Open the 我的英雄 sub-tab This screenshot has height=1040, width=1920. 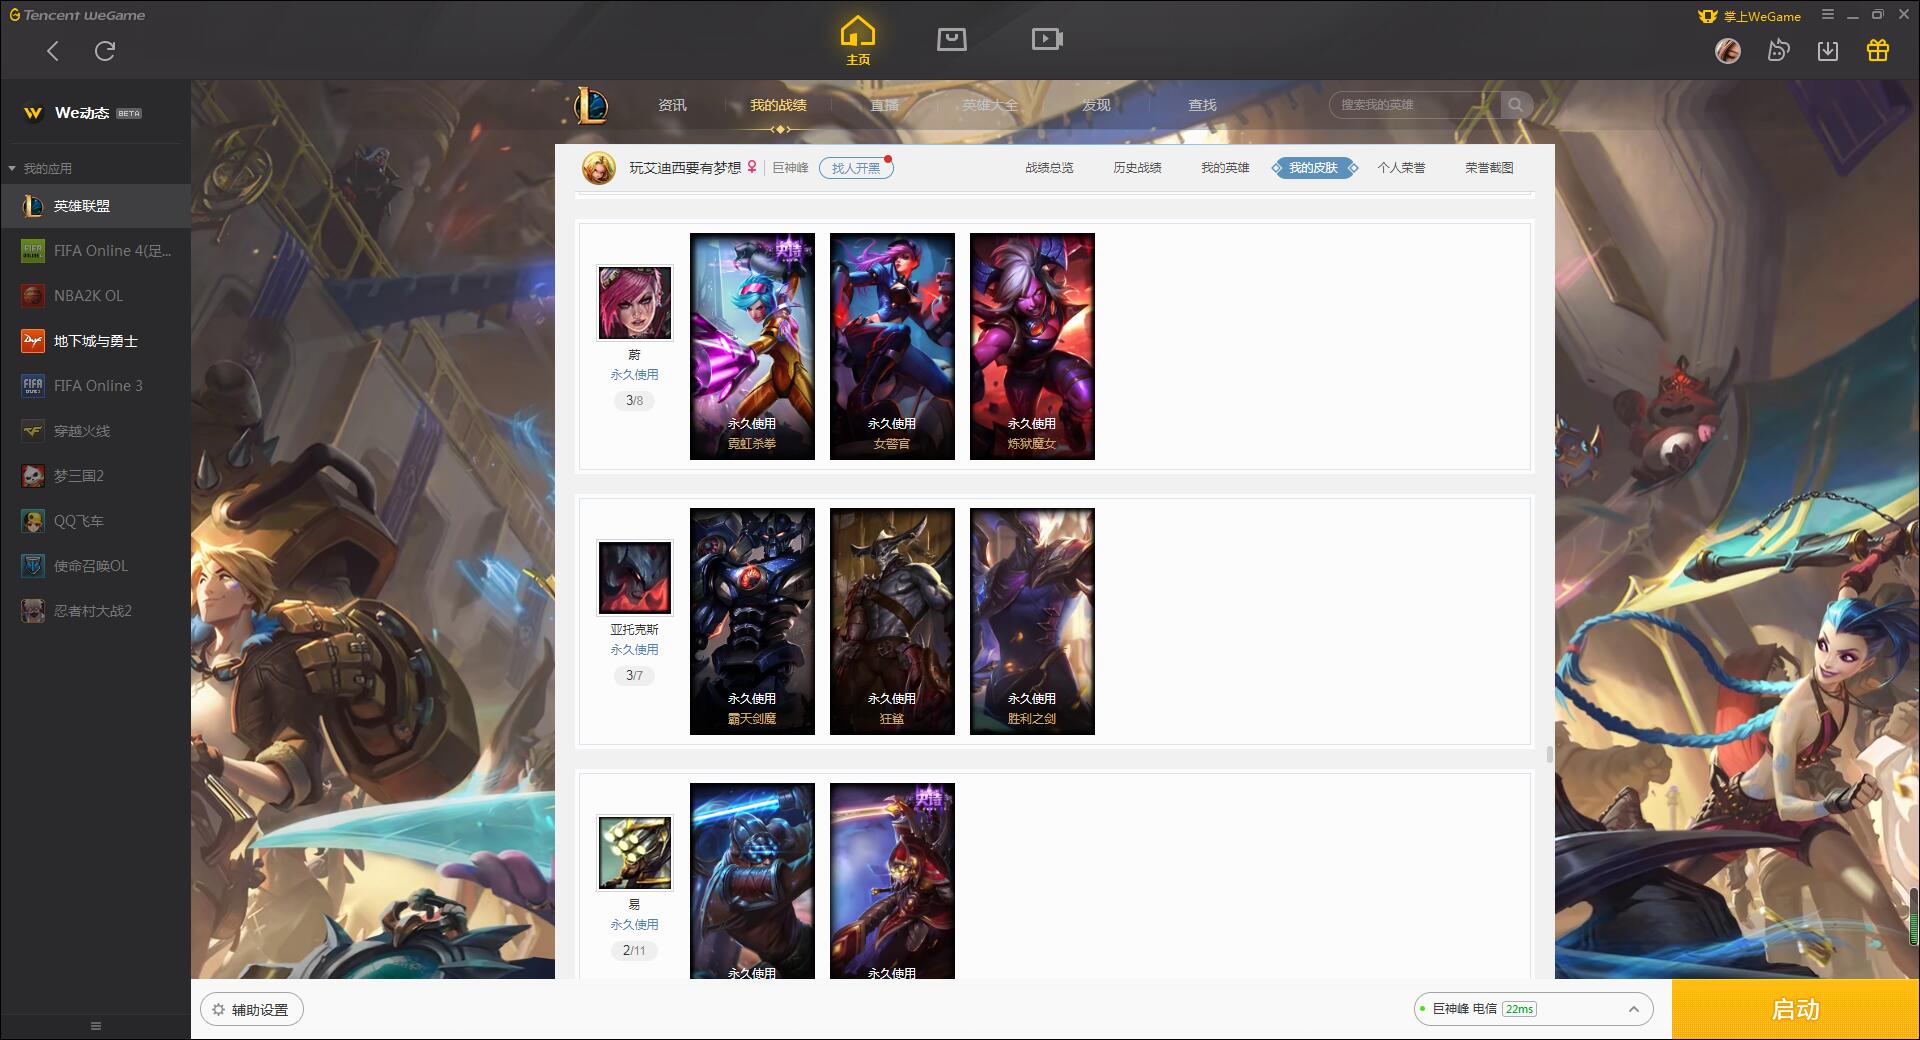(x=1225, y=168)
